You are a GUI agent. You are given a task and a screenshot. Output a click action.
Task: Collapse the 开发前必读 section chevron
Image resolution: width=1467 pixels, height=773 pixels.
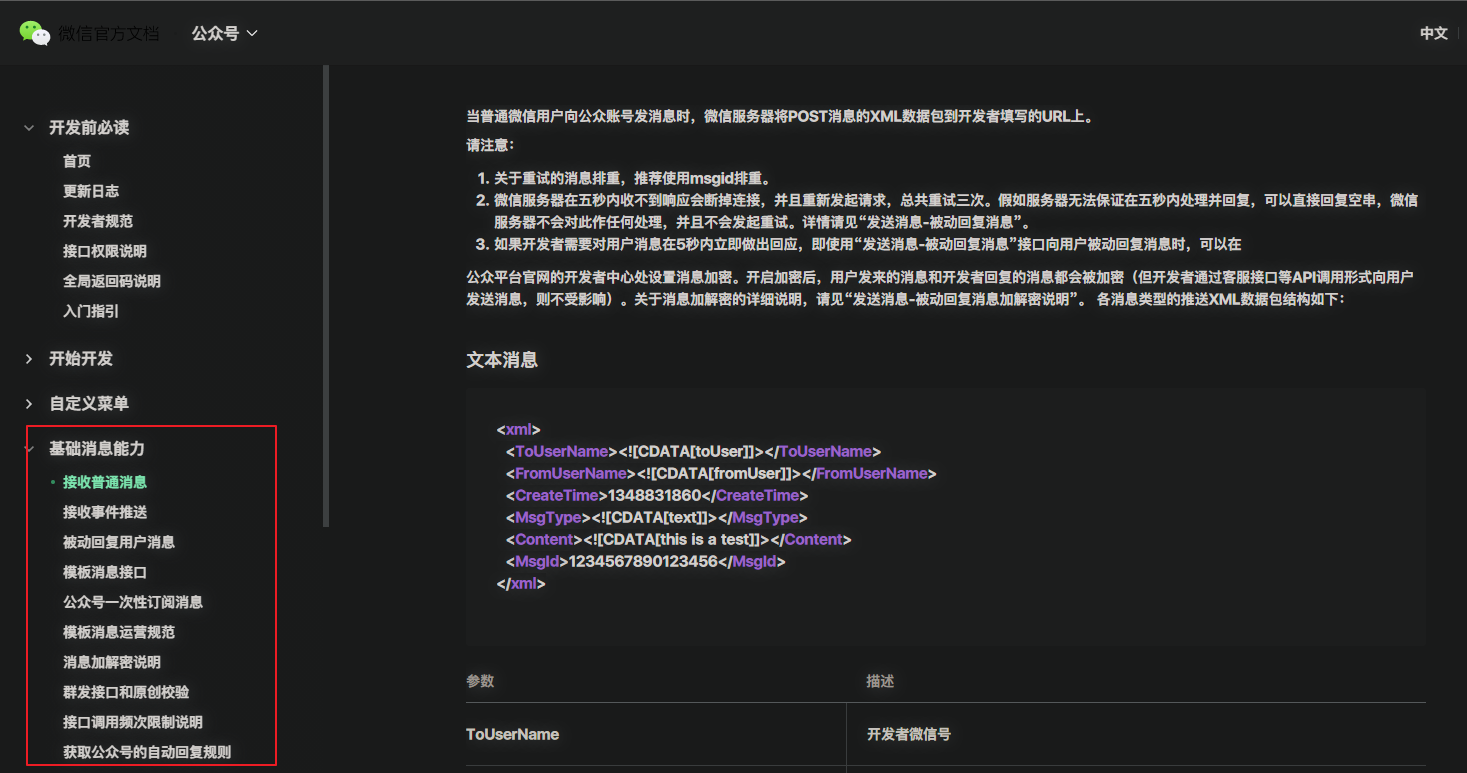[x=29, y=128]
